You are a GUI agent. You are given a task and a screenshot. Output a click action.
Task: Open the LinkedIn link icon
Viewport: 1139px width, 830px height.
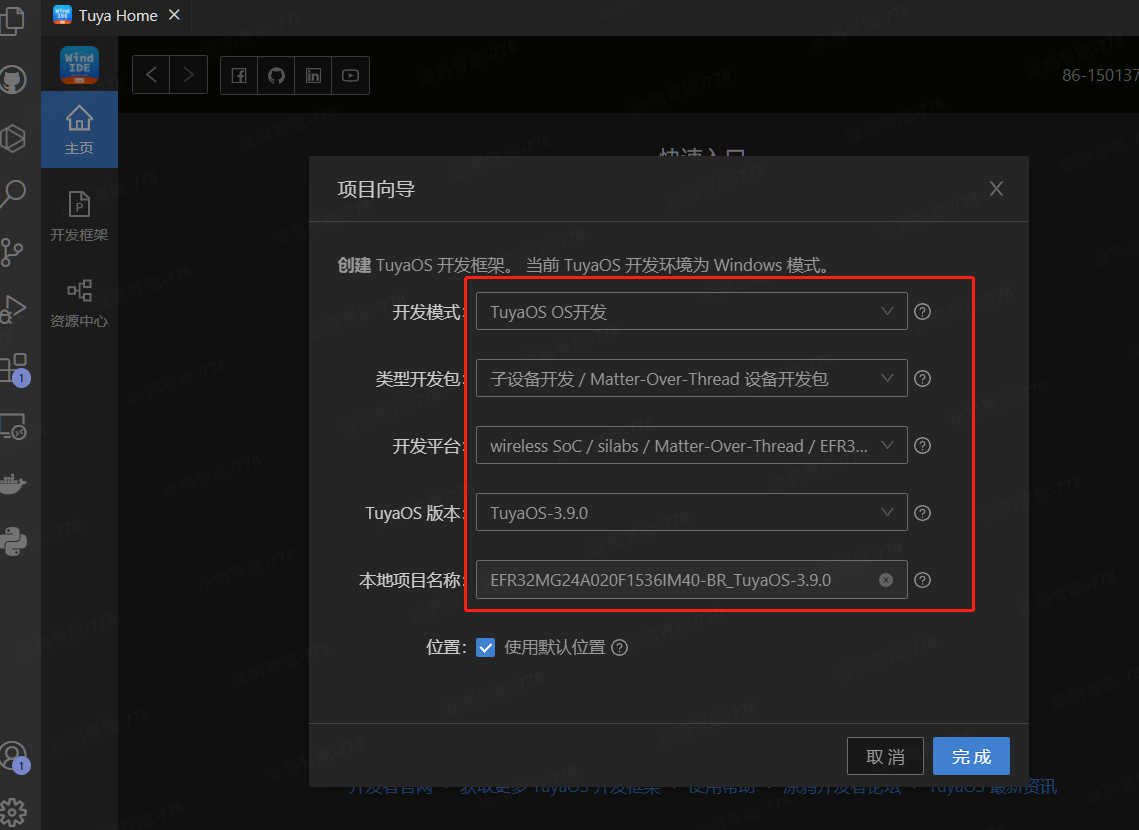[313, 76]
